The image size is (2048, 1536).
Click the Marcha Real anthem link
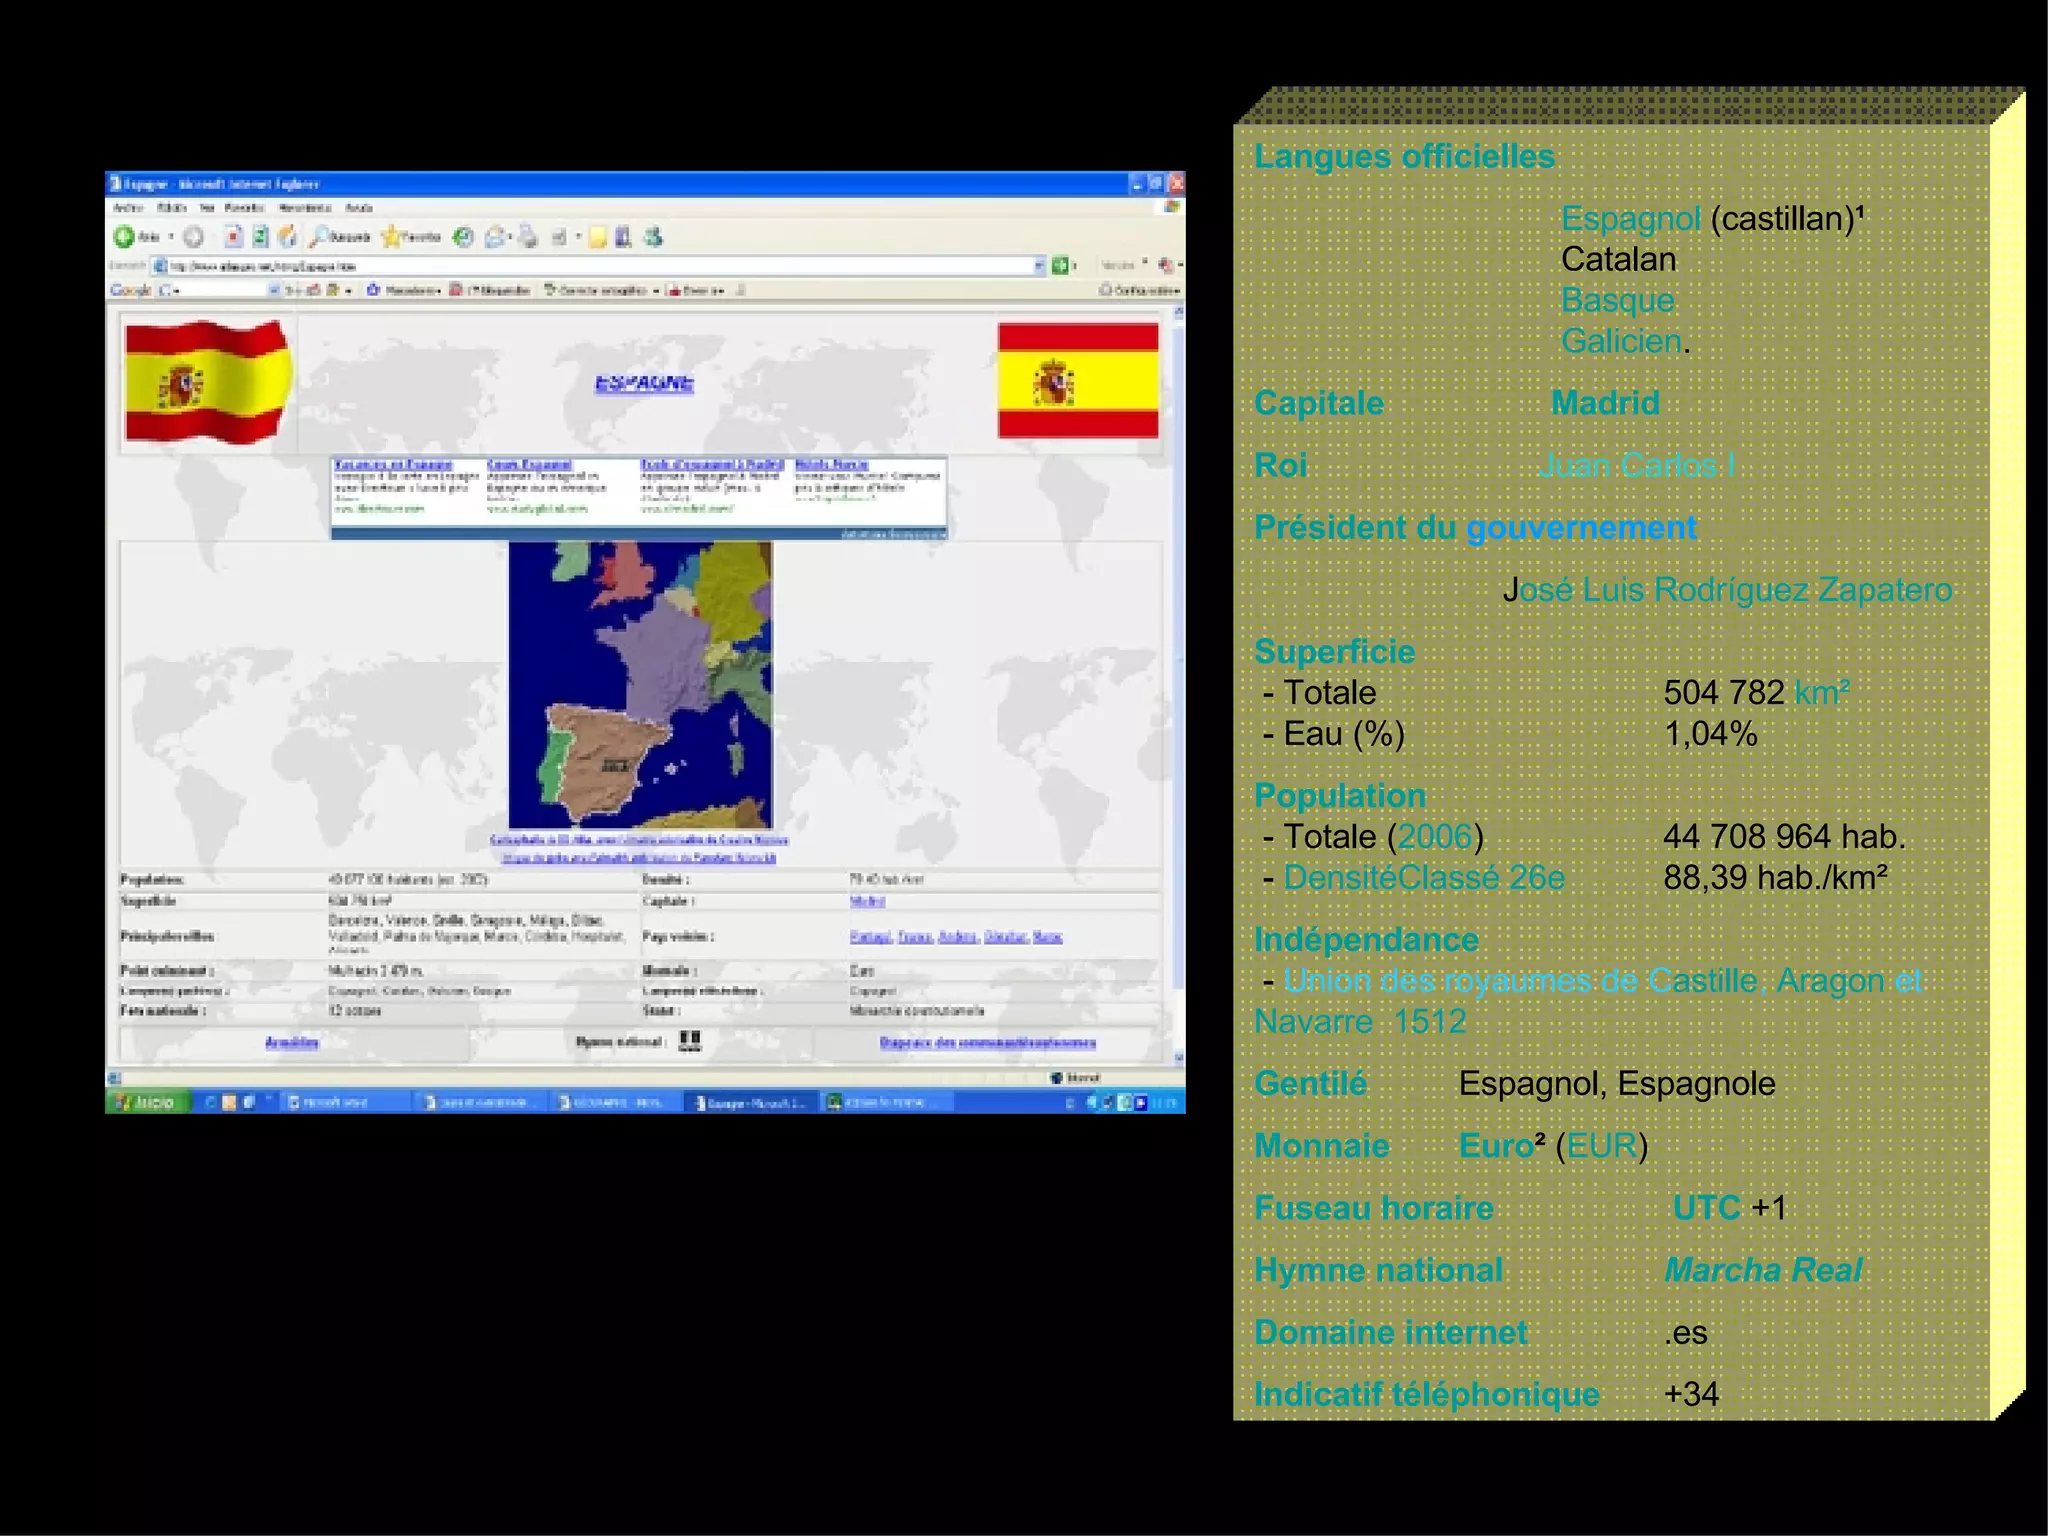coord(1763,1270)
